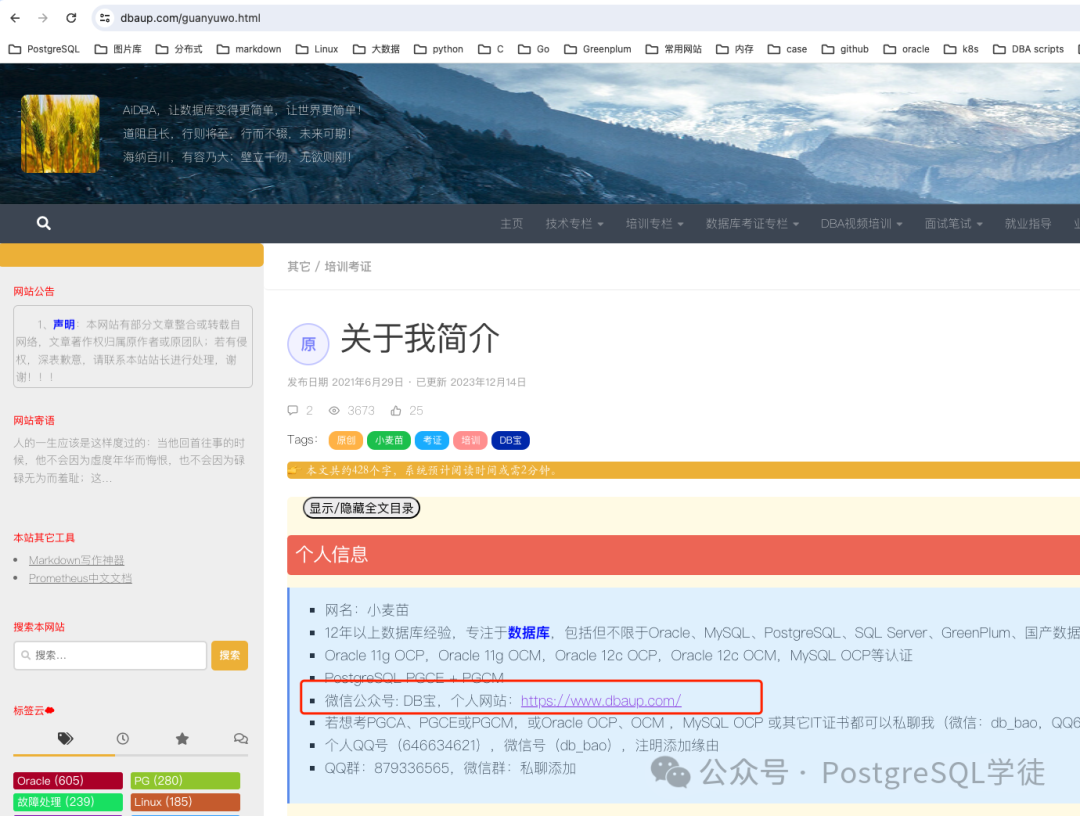Click the browser address bar URL

tap(190, 18)
